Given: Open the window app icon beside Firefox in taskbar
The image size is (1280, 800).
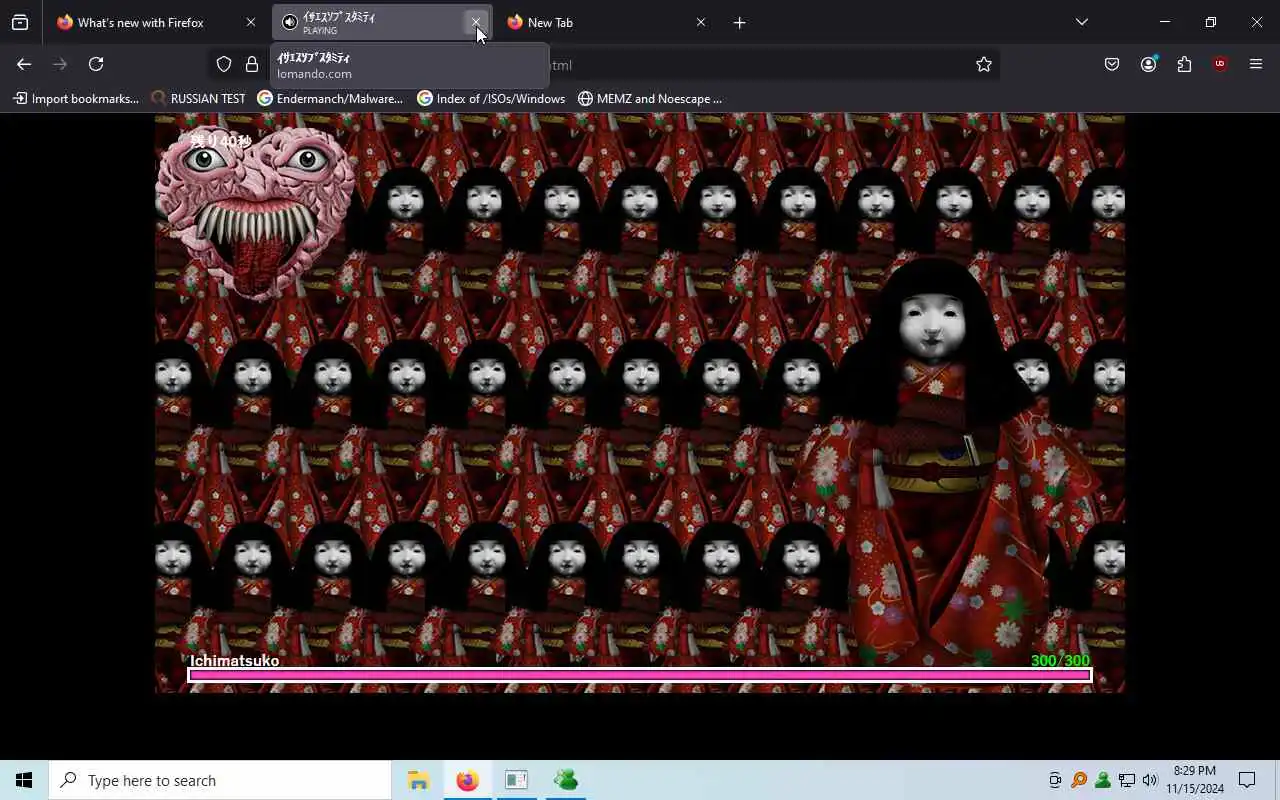Looking at the screenshot, I should pyautogui.click(x=516, y=780).
